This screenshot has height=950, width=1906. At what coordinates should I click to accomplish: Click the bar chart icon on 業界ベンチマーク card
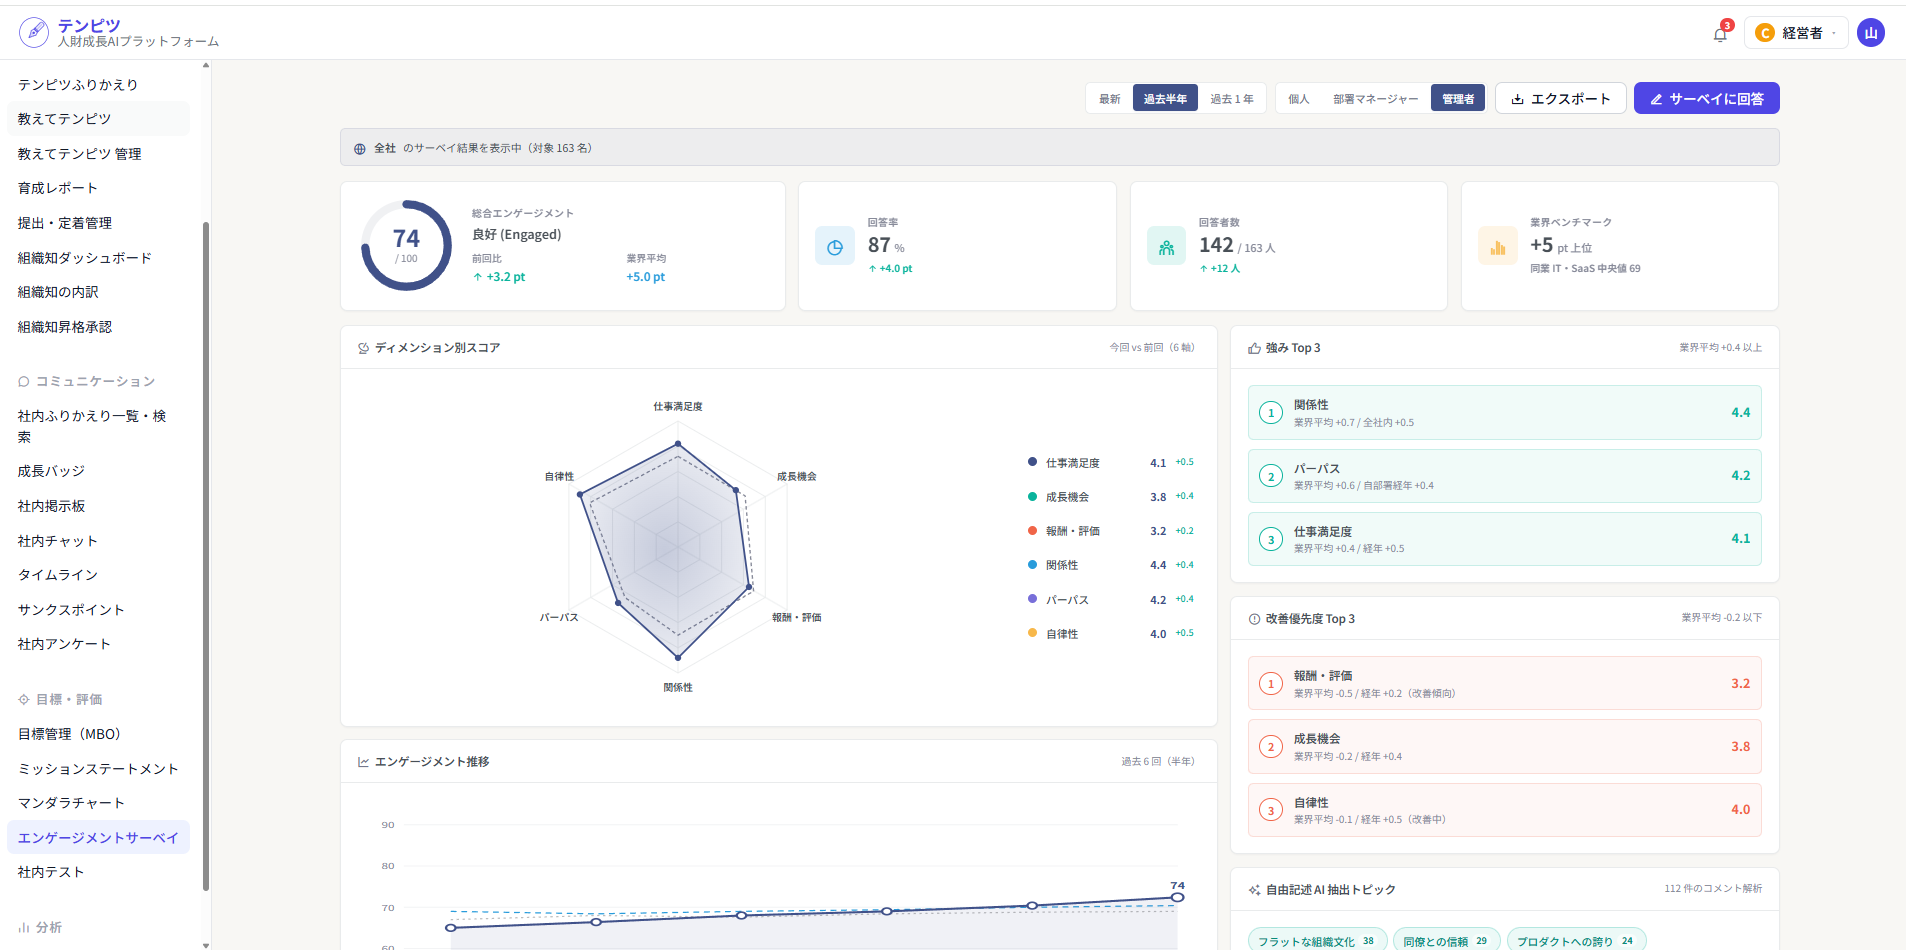pos(1498,247)
